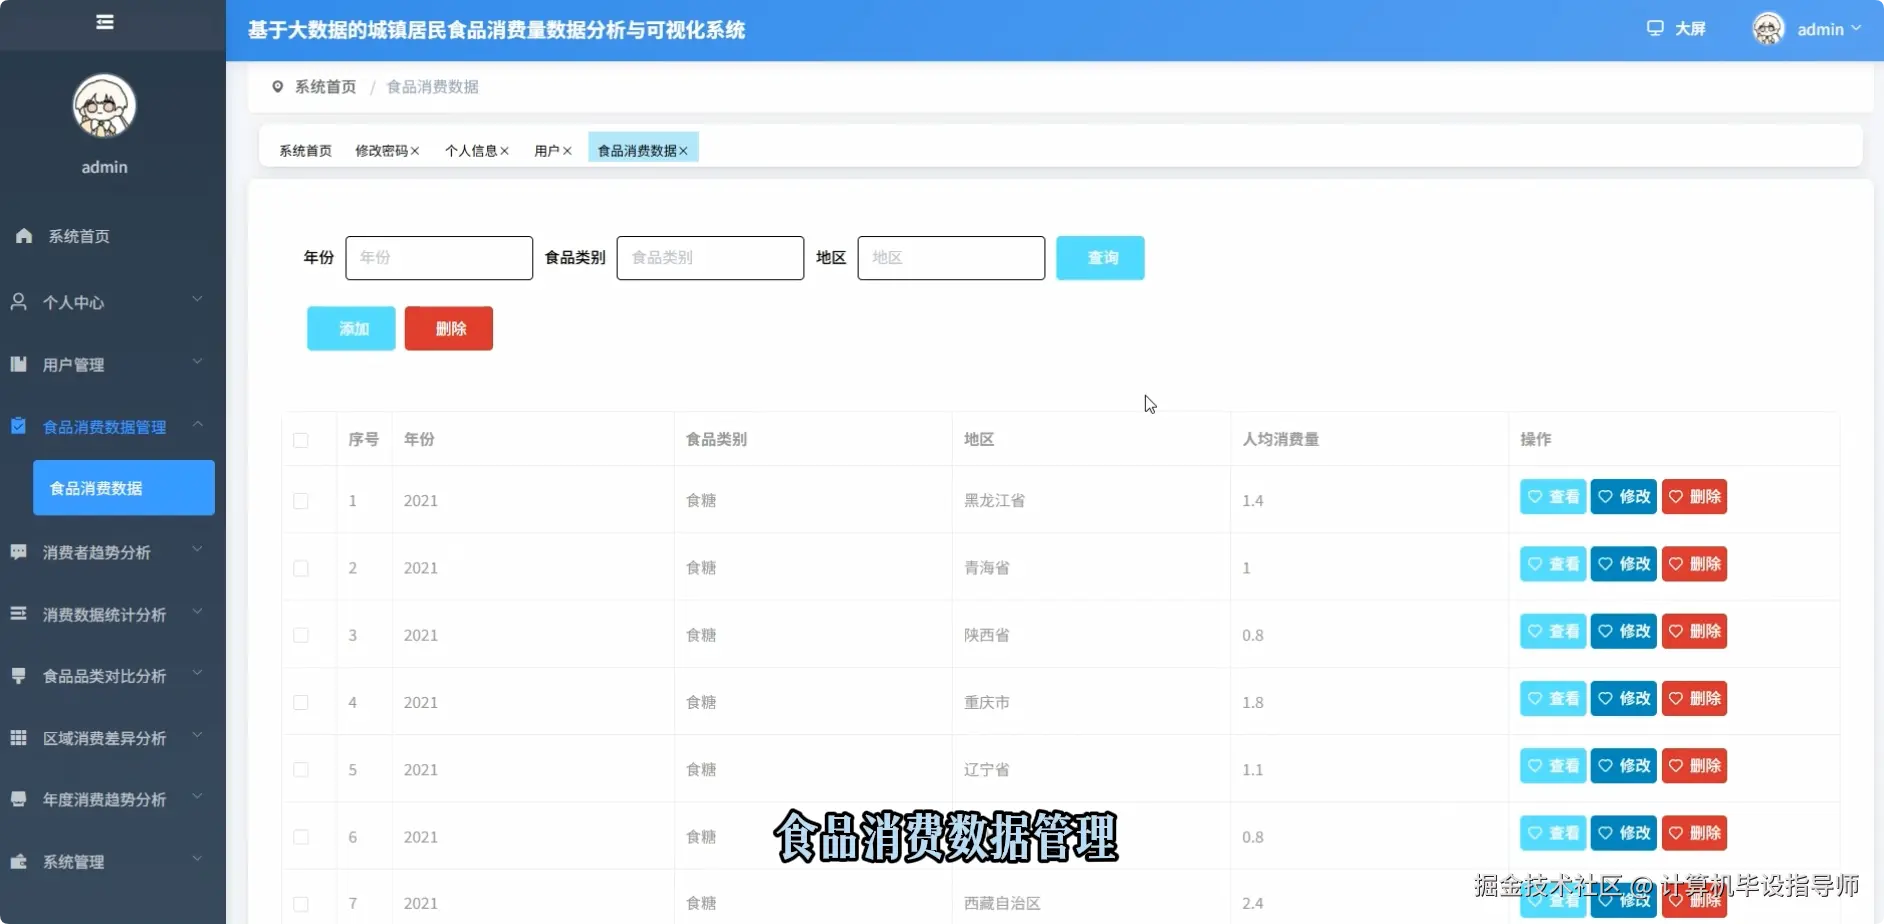View row 1 黑龙江省 record
The image size is (1884, 924).
[1553, 497]
